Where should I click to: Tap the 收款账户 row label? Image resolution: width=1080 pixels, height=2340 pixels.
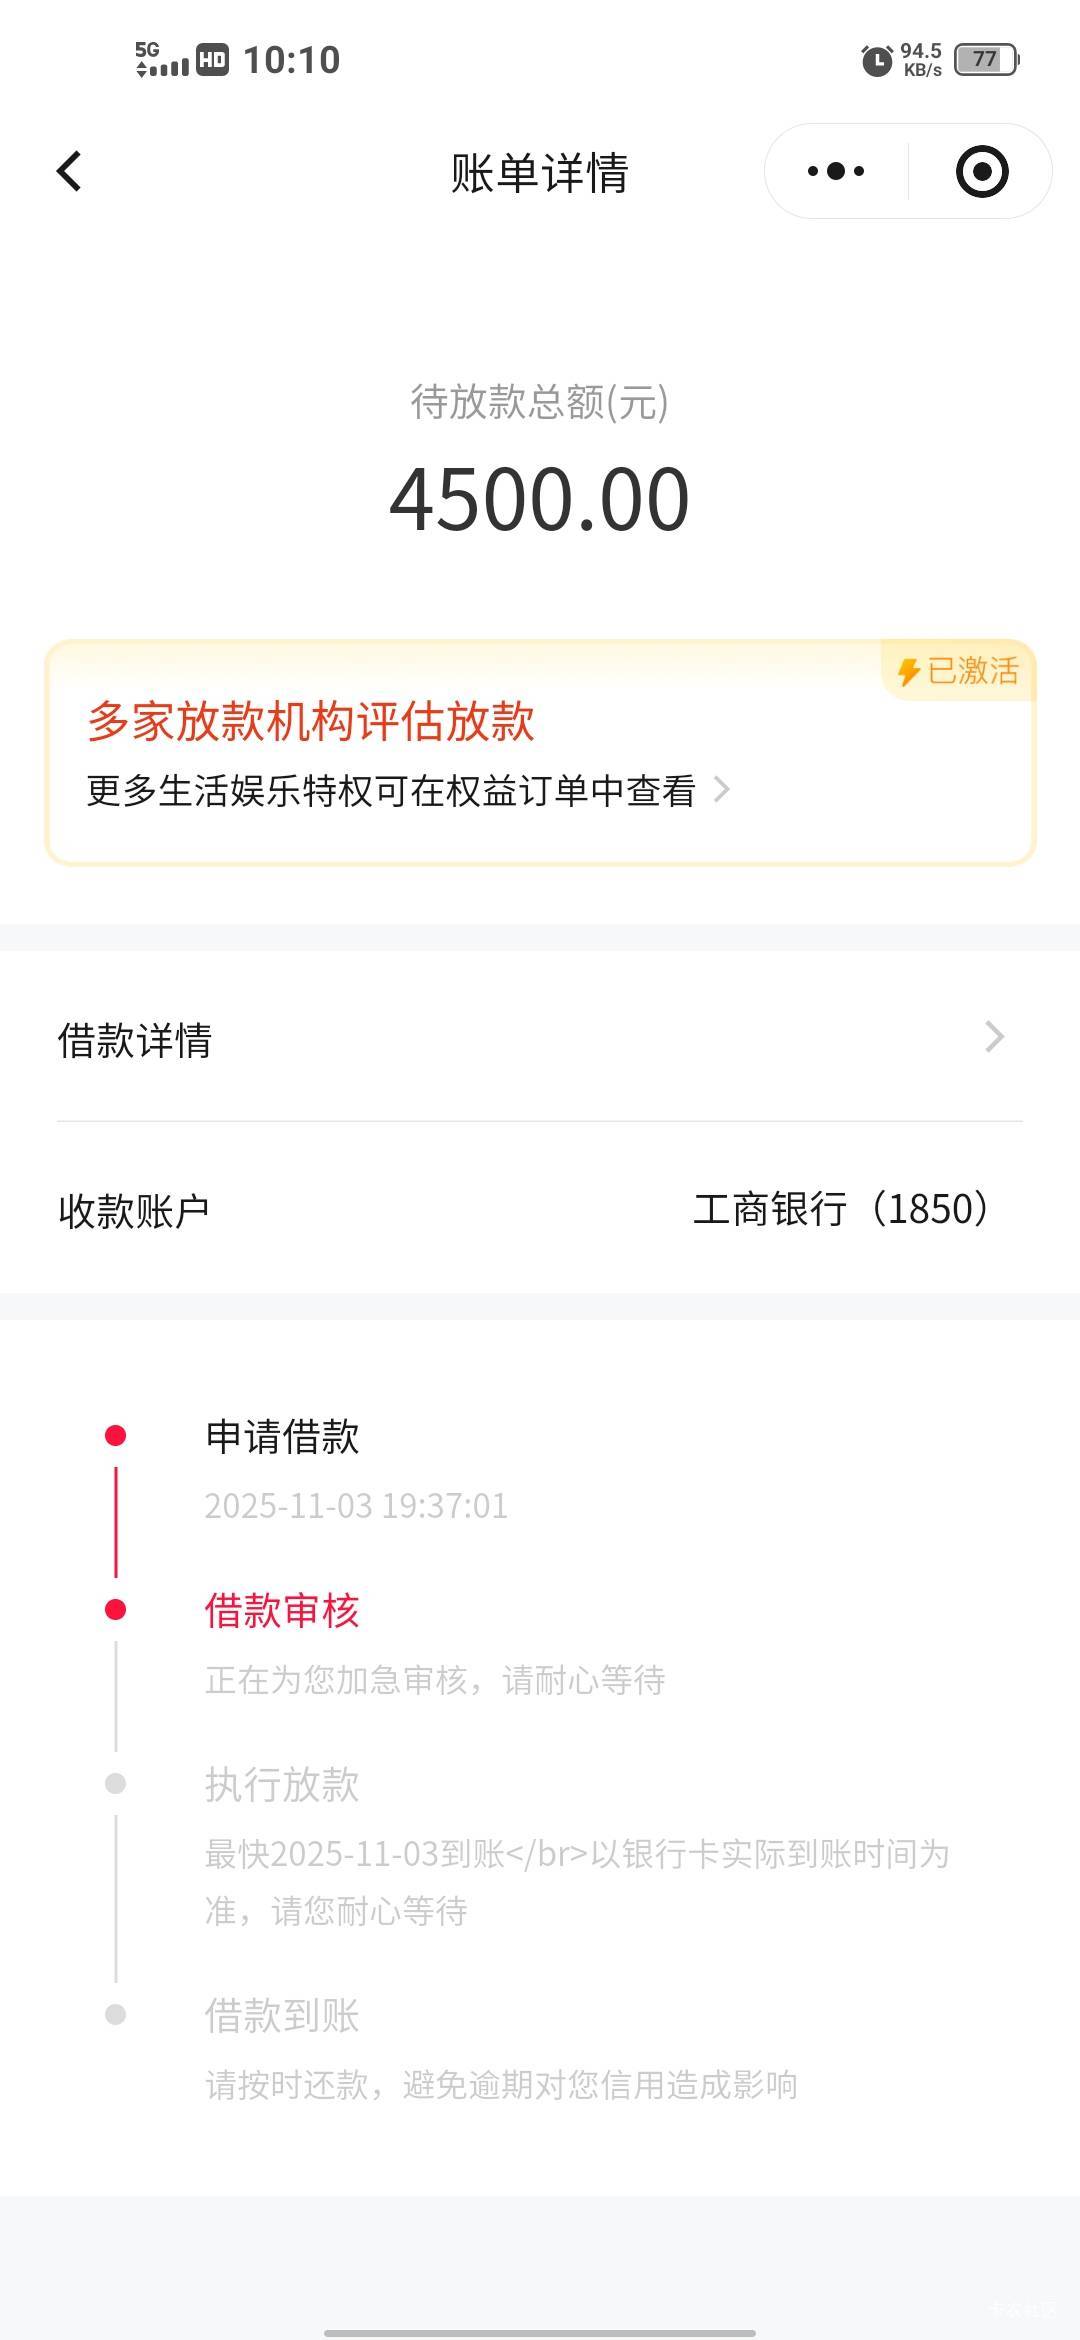click(134, 1210)
